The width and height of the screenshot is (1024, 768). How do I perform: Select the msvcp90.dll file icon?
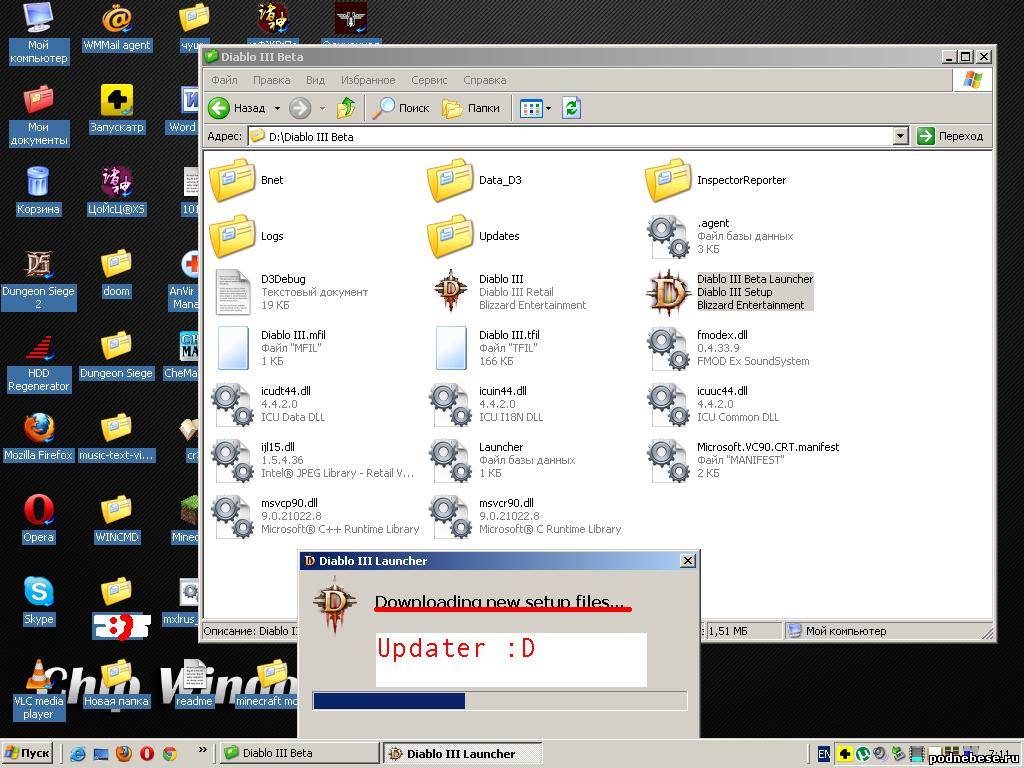(x=232, y=517)
